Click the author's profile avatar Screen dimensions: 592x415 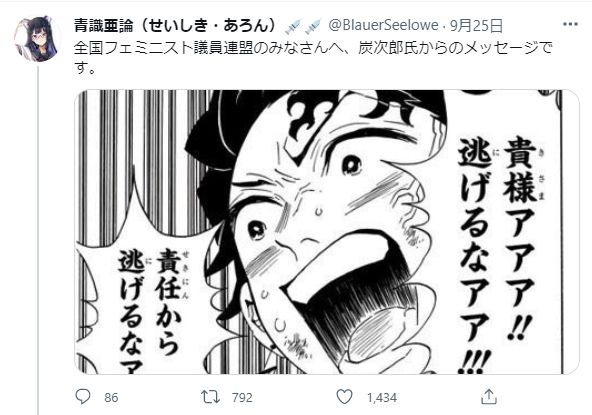click(x=36, y=39)
